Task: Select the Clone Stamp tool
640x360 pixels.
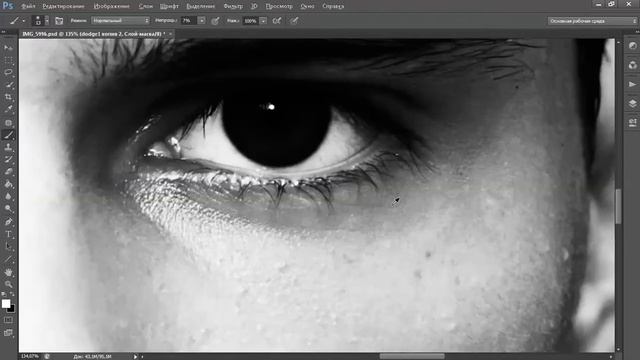Action: coord(8,147)
